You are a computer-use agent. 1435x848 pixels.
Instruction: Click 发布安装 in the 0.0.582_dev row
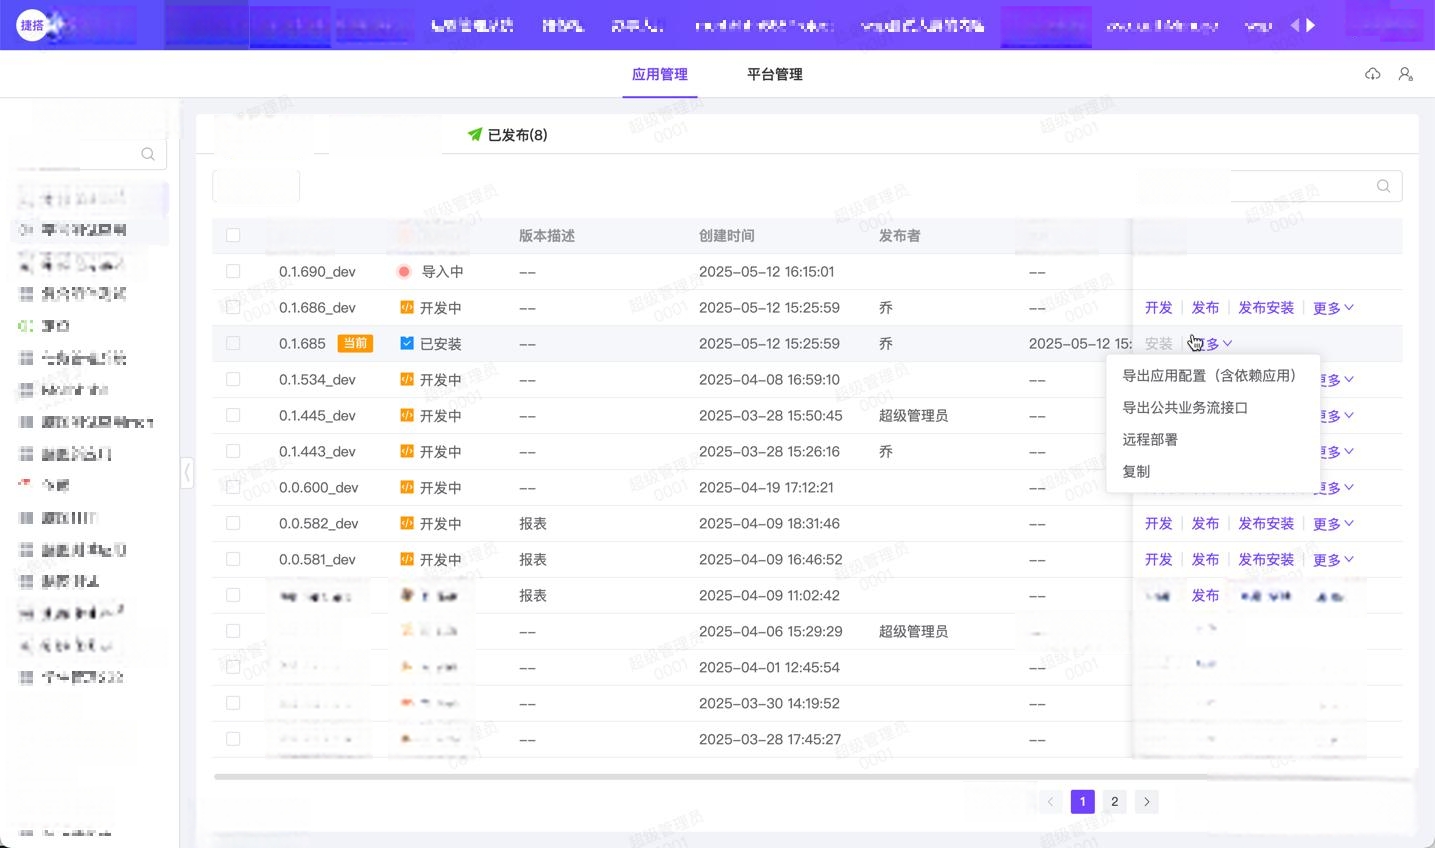click(1267, 524)
